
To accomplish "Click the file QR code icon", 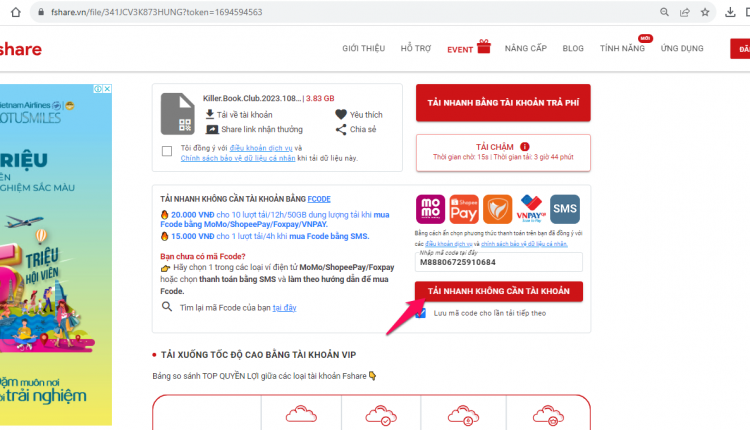I will pos(185,125).
